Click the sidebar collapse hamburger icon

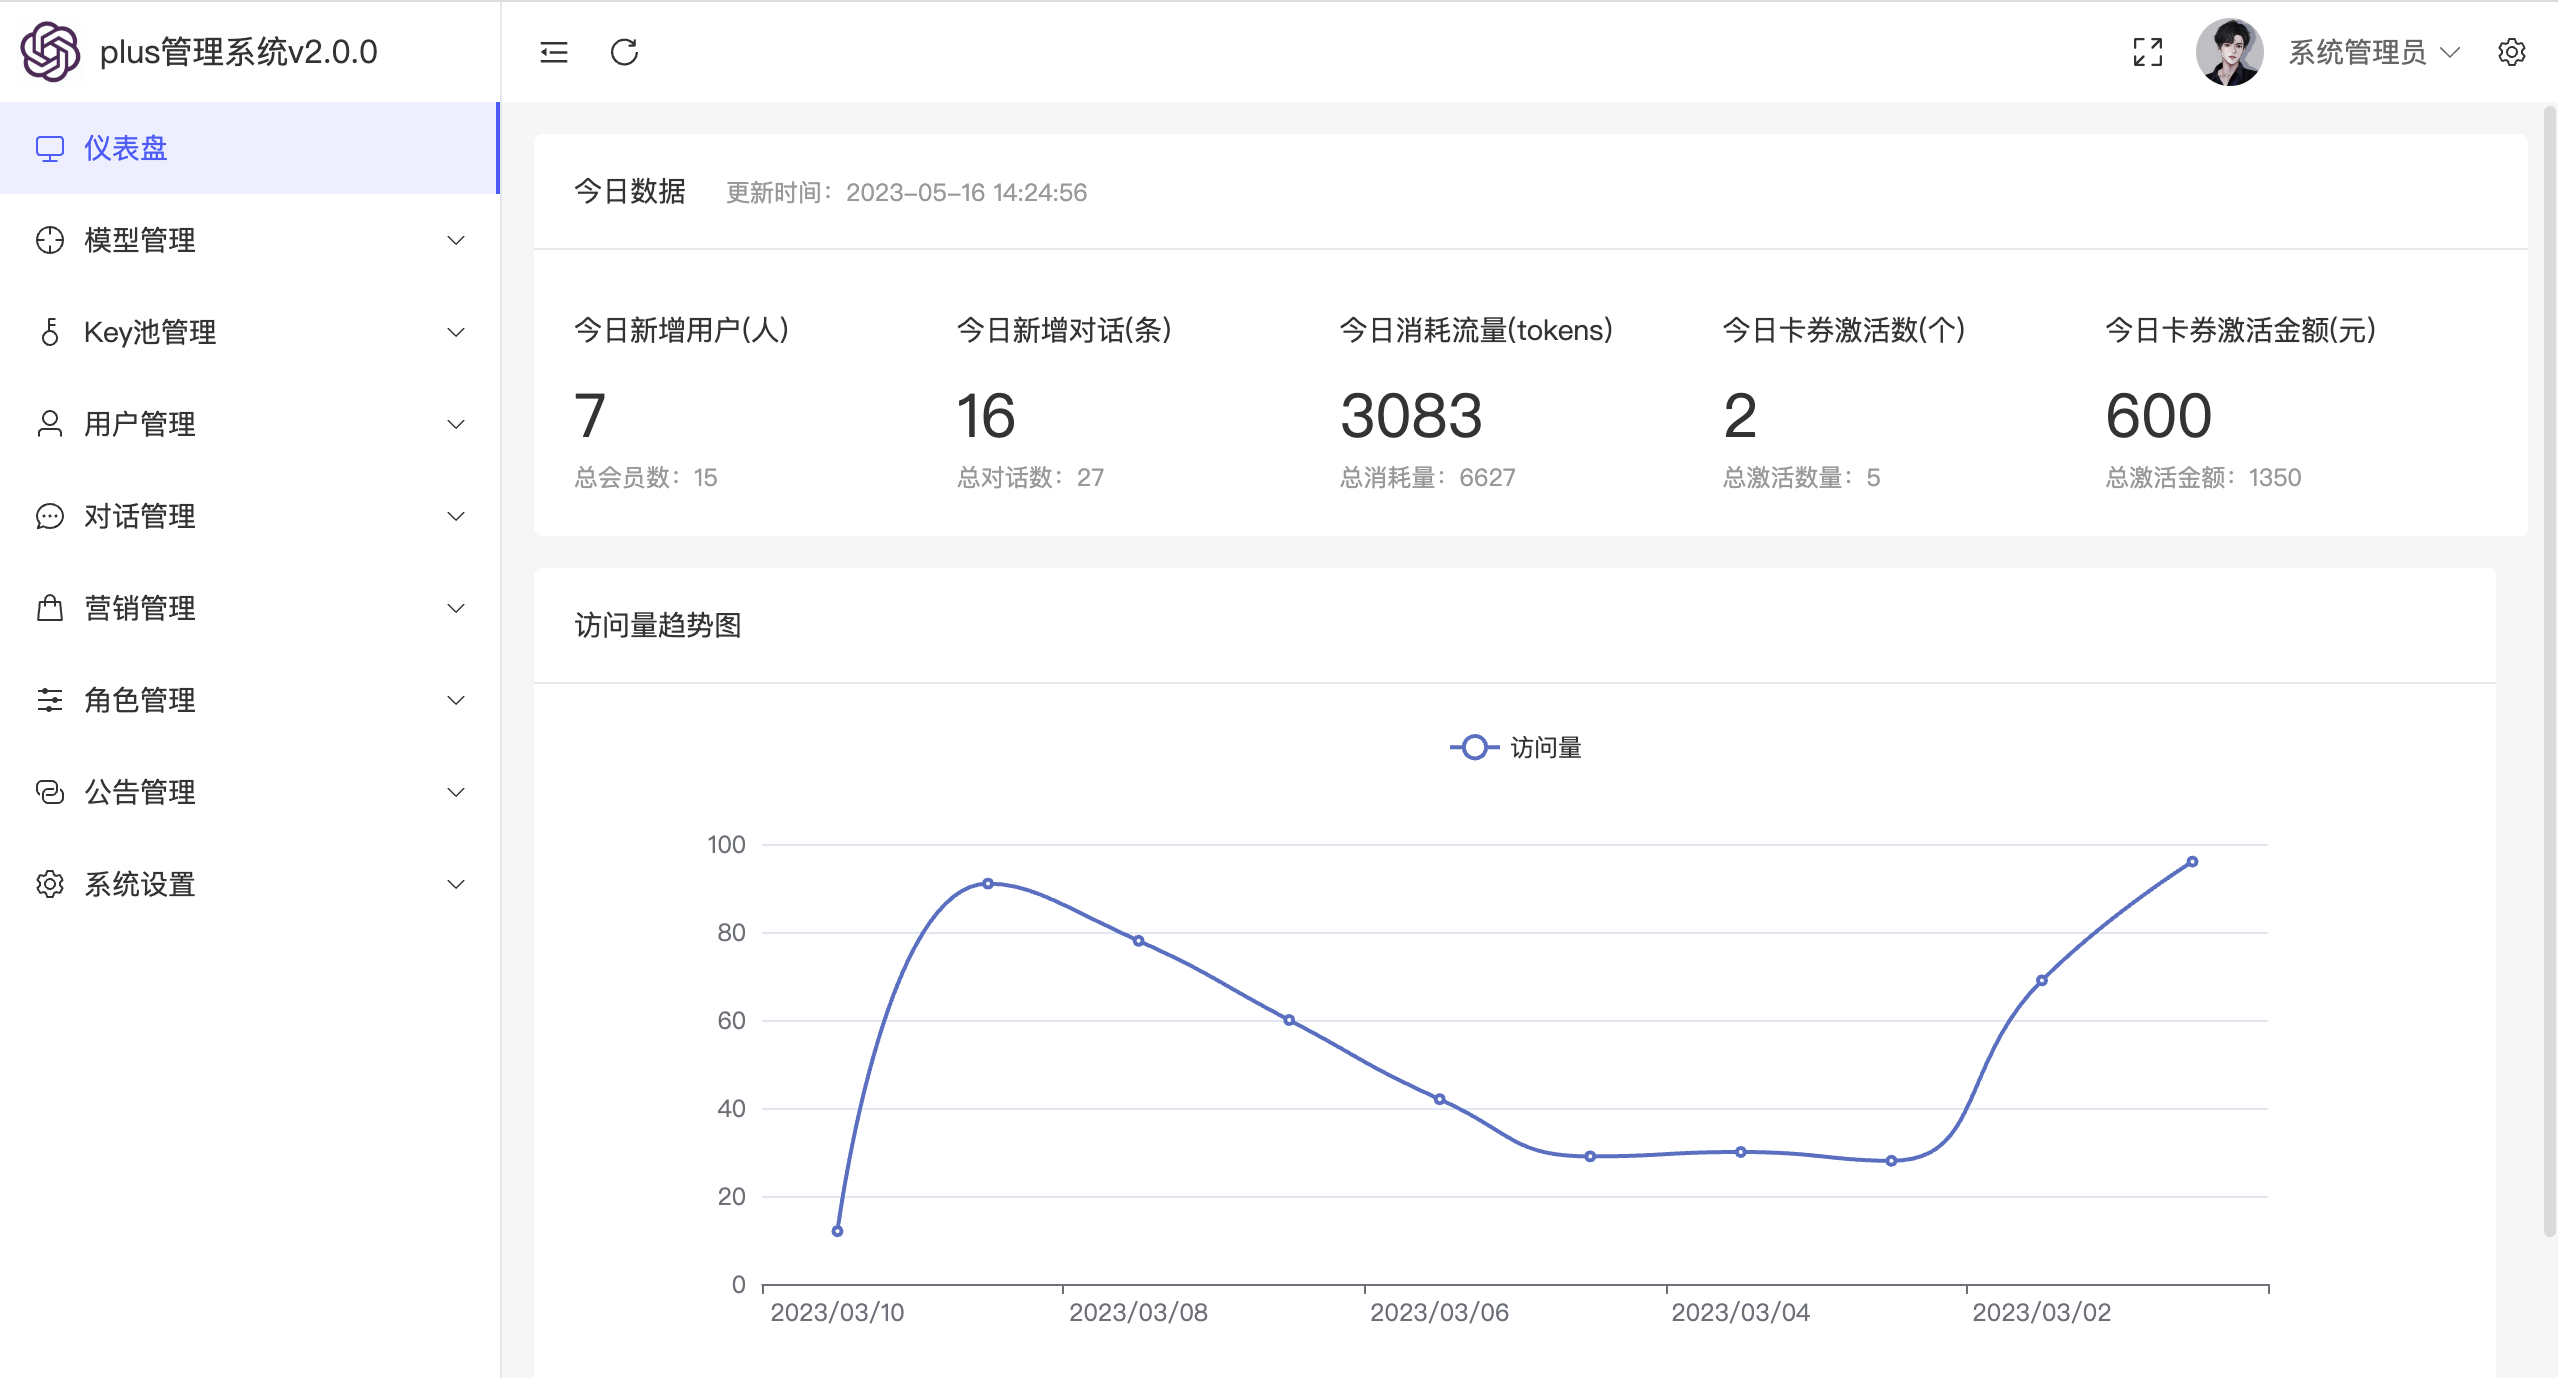click(x=553, y=52)
